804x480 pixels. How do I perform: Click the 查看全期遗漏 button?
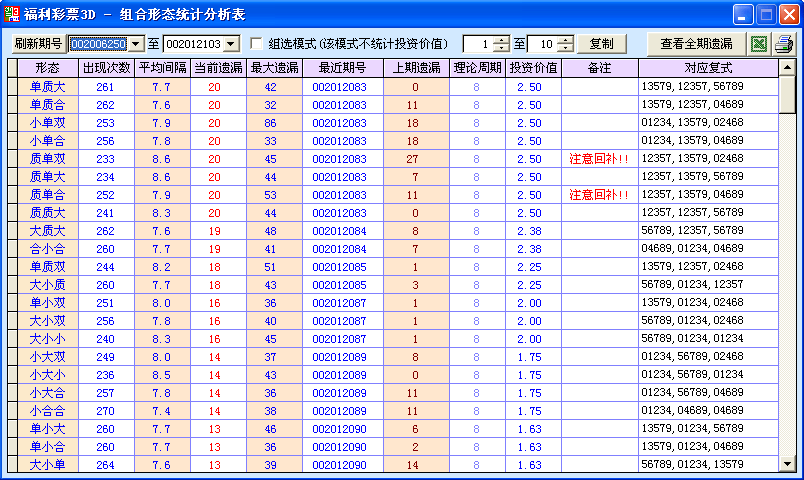click(x=696, y=44)
